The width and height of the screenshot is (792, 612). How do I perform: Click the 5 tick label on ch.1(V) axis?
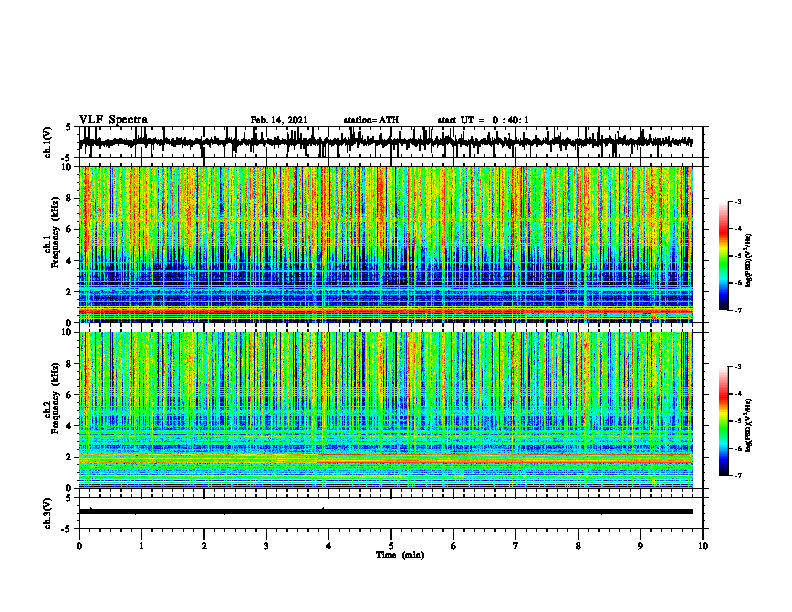pos(70,128)
